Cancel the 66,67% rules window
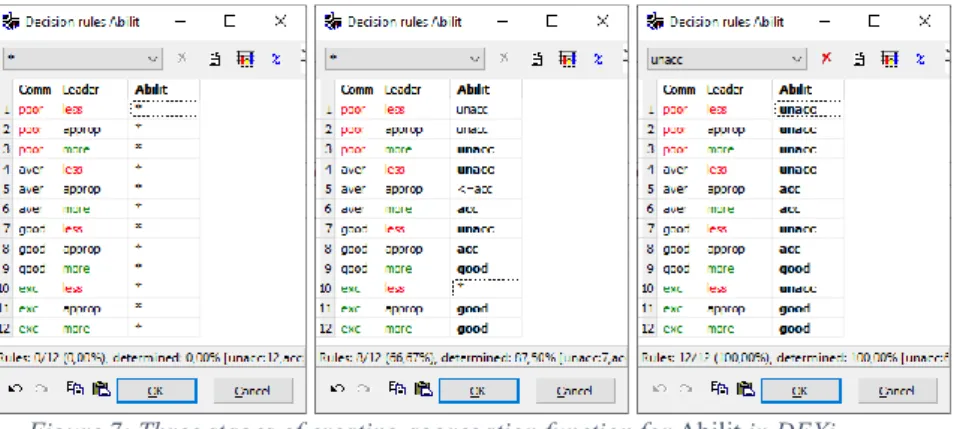This screenshot has height=429, width=954. click(x=576, y=391)
